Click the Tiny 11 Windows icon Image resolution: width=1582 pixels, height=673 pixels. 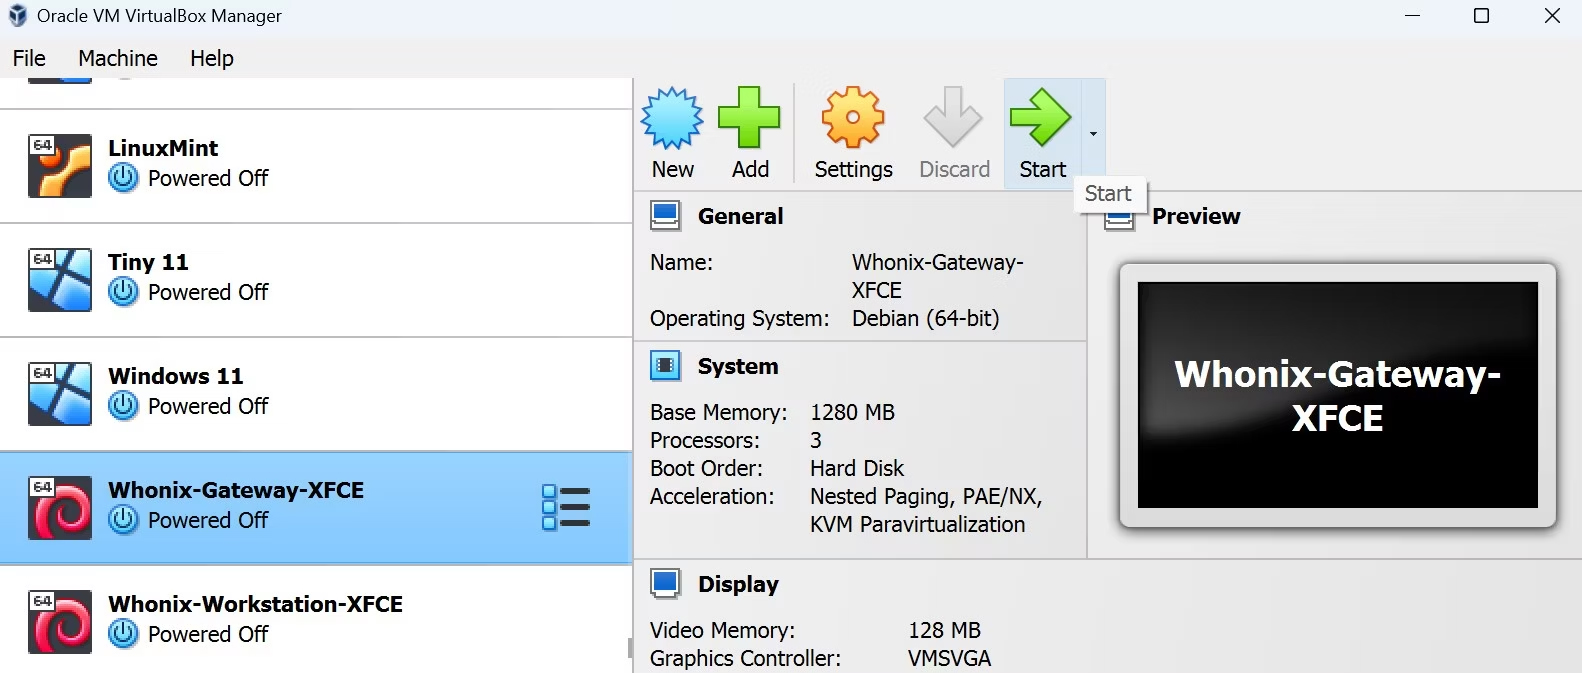click(60, 280)
